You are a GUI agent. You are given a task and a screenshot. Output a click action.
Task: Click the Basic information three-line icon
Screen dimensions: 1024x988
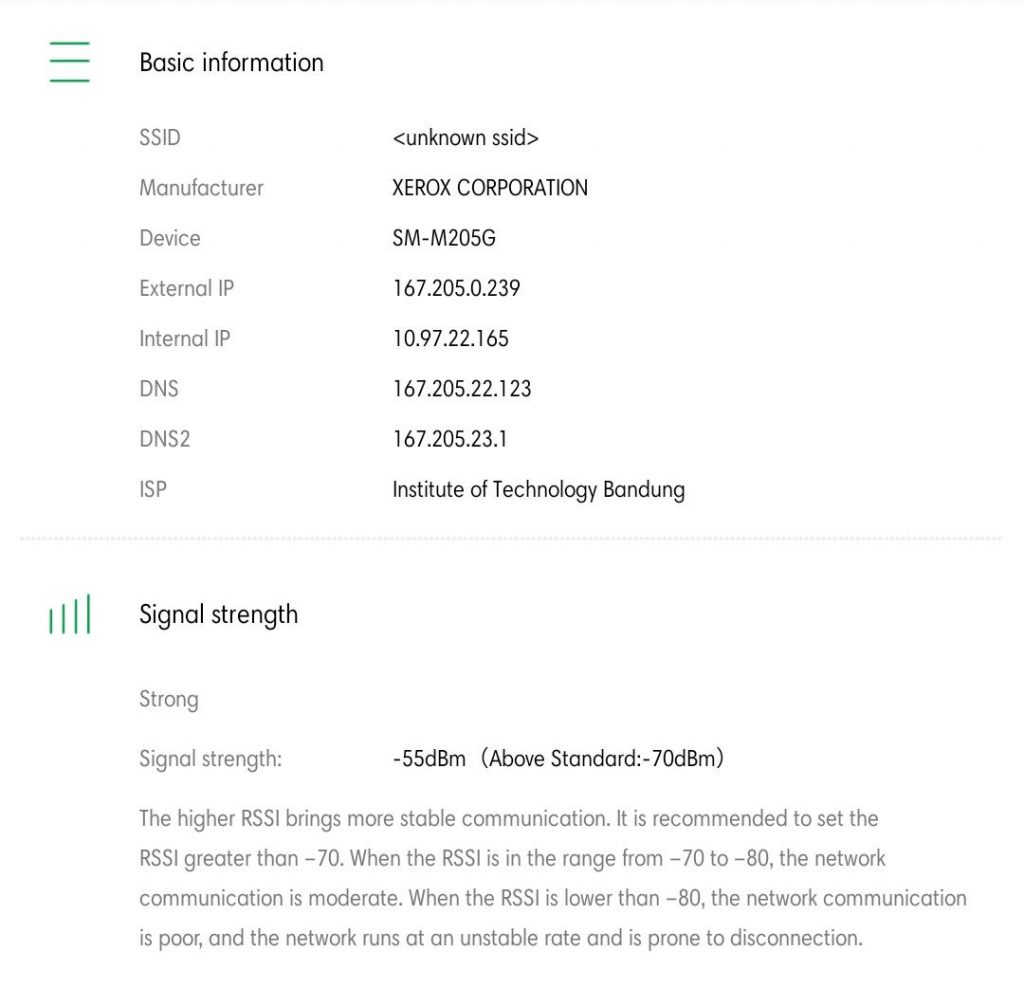pyautogui.click(x=69, y=62)
